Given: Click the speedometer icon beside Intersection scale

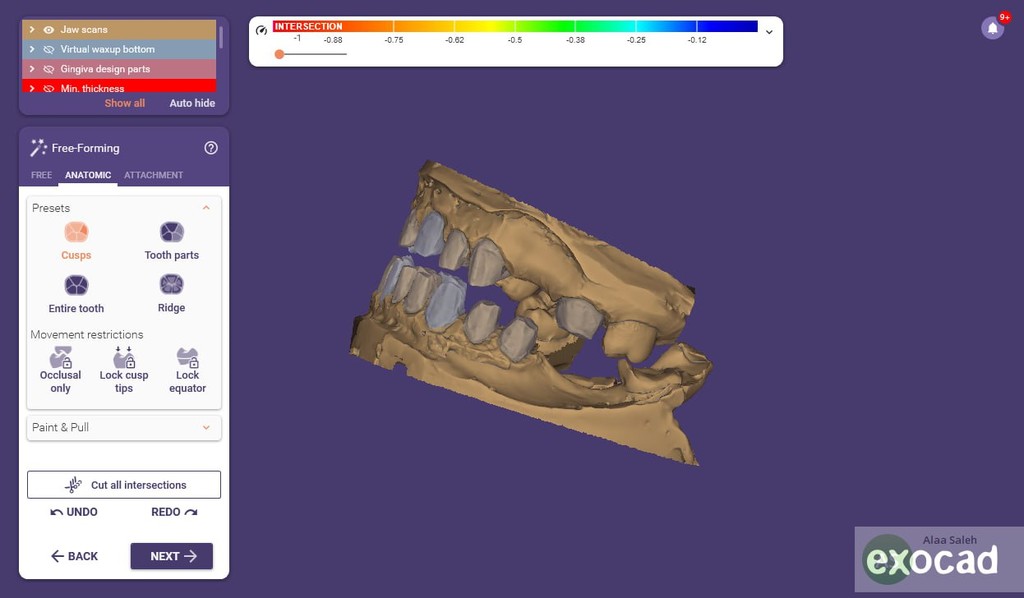Looking at the screenshot, I should click(261, 30).
